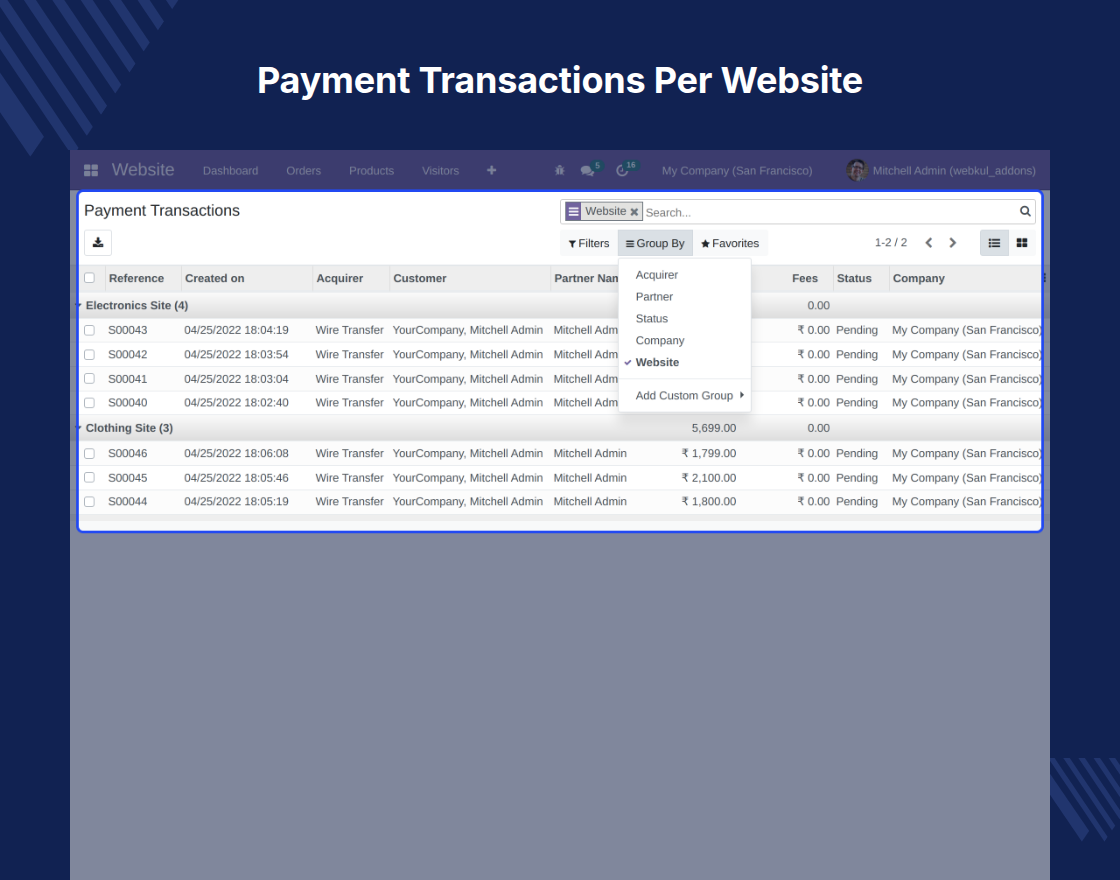Viewport: 1120px width, 880px height.
Task: Open the Dashboard menu
Action: 230,171
